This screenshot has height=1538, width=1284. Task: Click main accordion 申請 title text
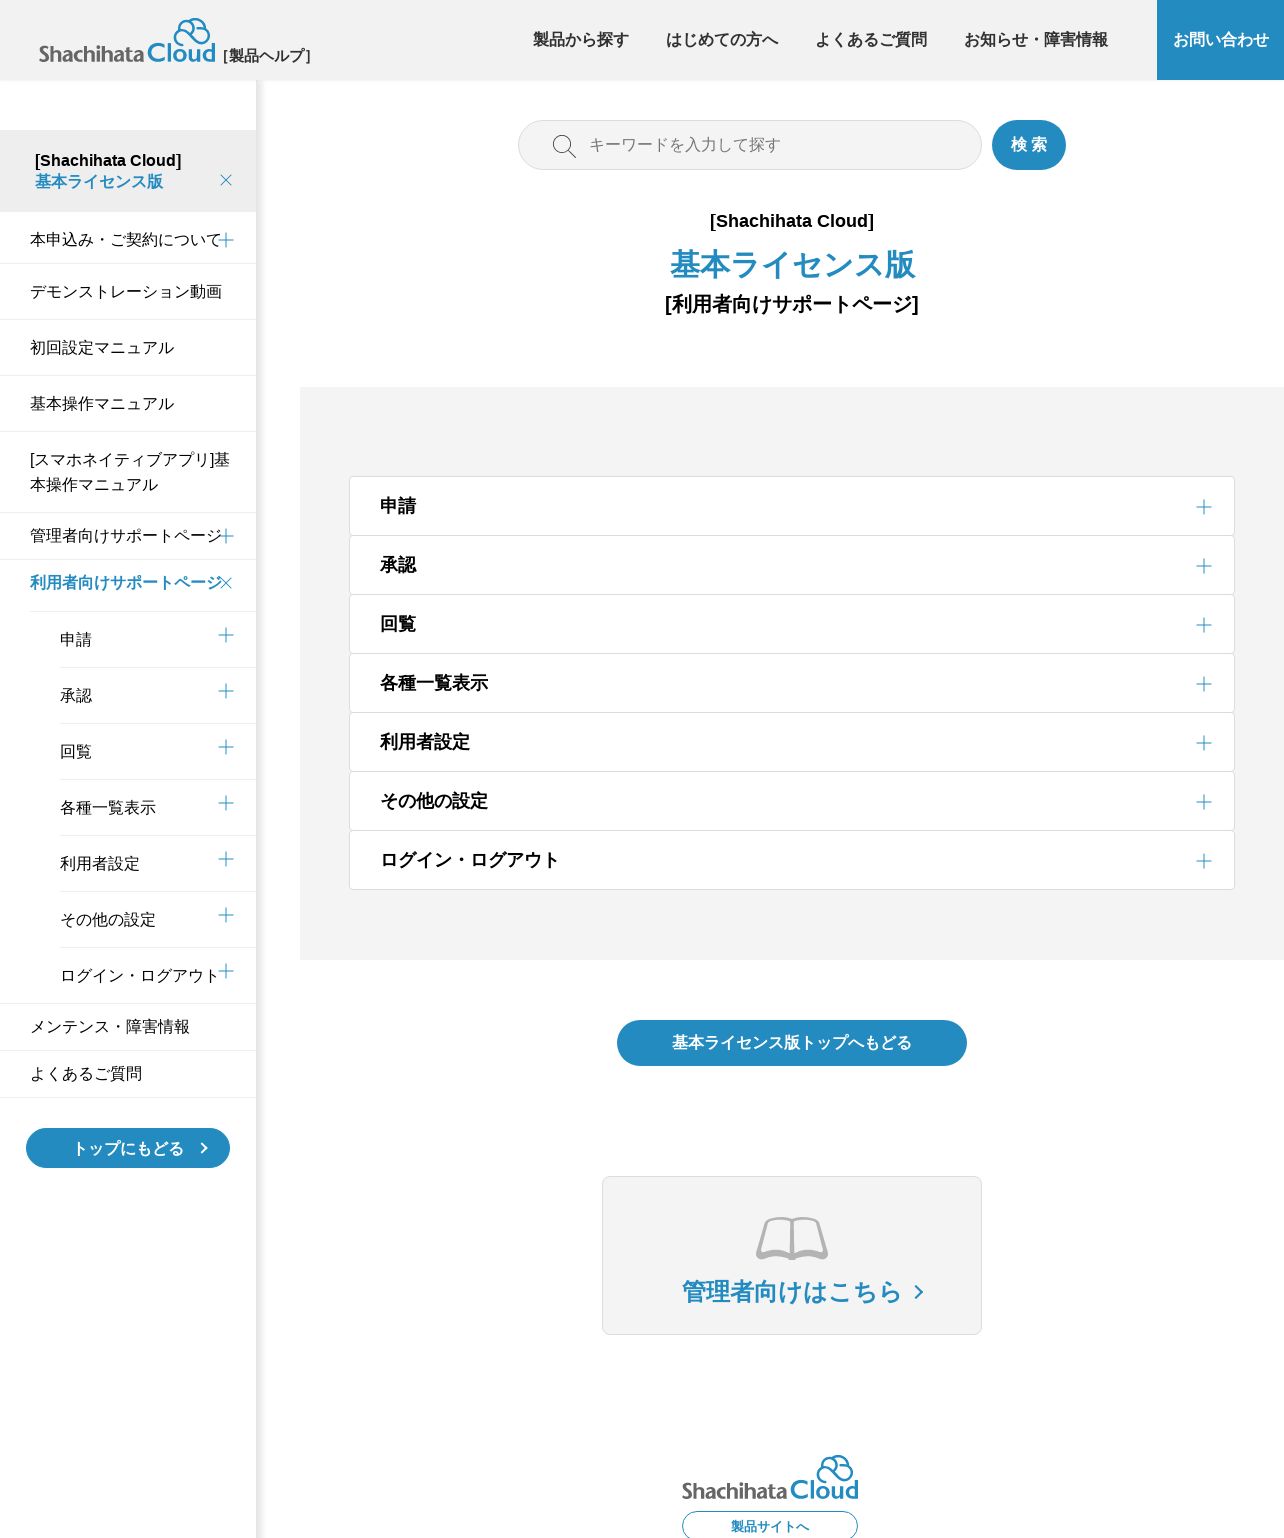pyautogui.click(x=398, y=506)
